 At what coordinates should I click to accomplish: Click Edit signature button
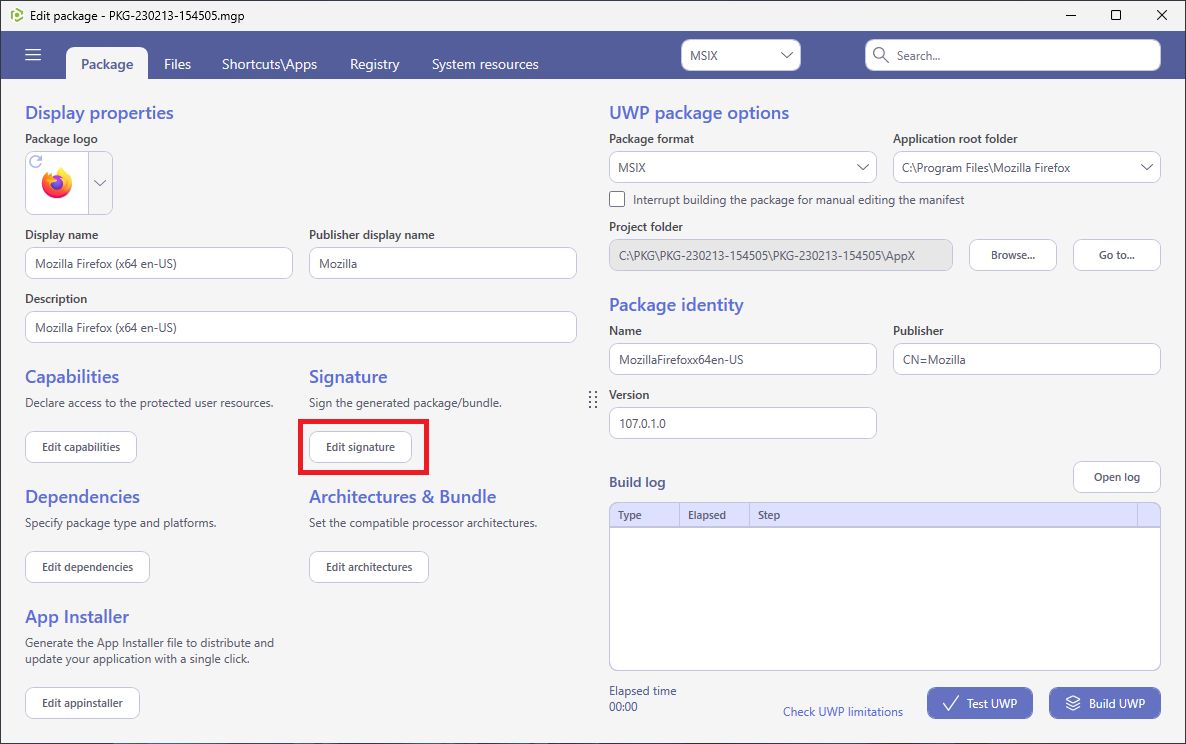pyautogui.click(x=361, y=447)
